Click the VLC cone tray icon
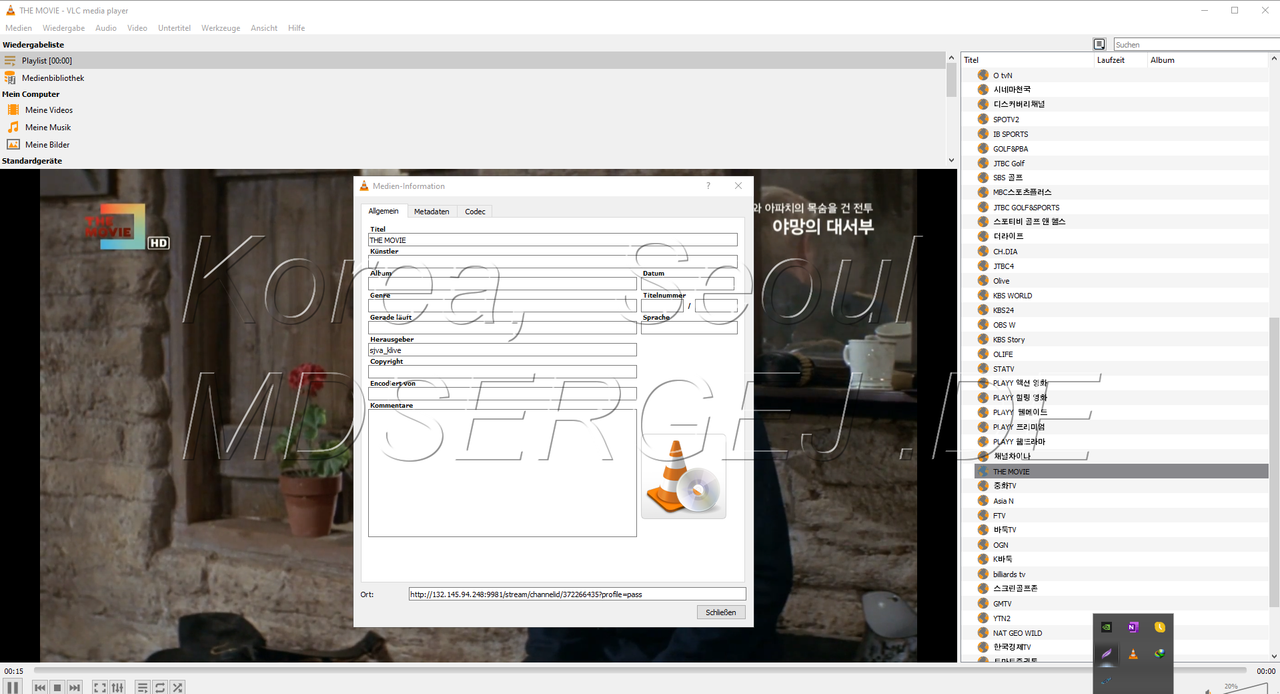Screen dimensions: 1280x694 1133,654
